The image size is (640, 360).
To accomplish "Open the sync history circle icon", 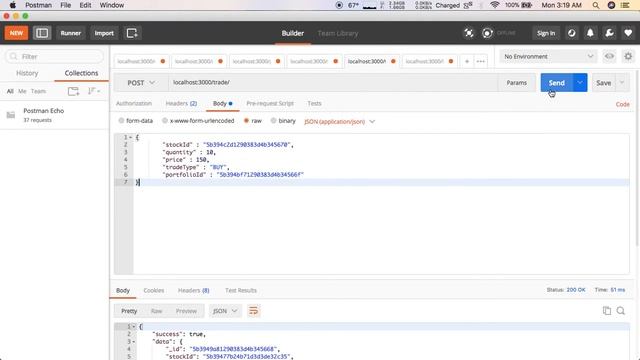I will [x=571, y=33].
